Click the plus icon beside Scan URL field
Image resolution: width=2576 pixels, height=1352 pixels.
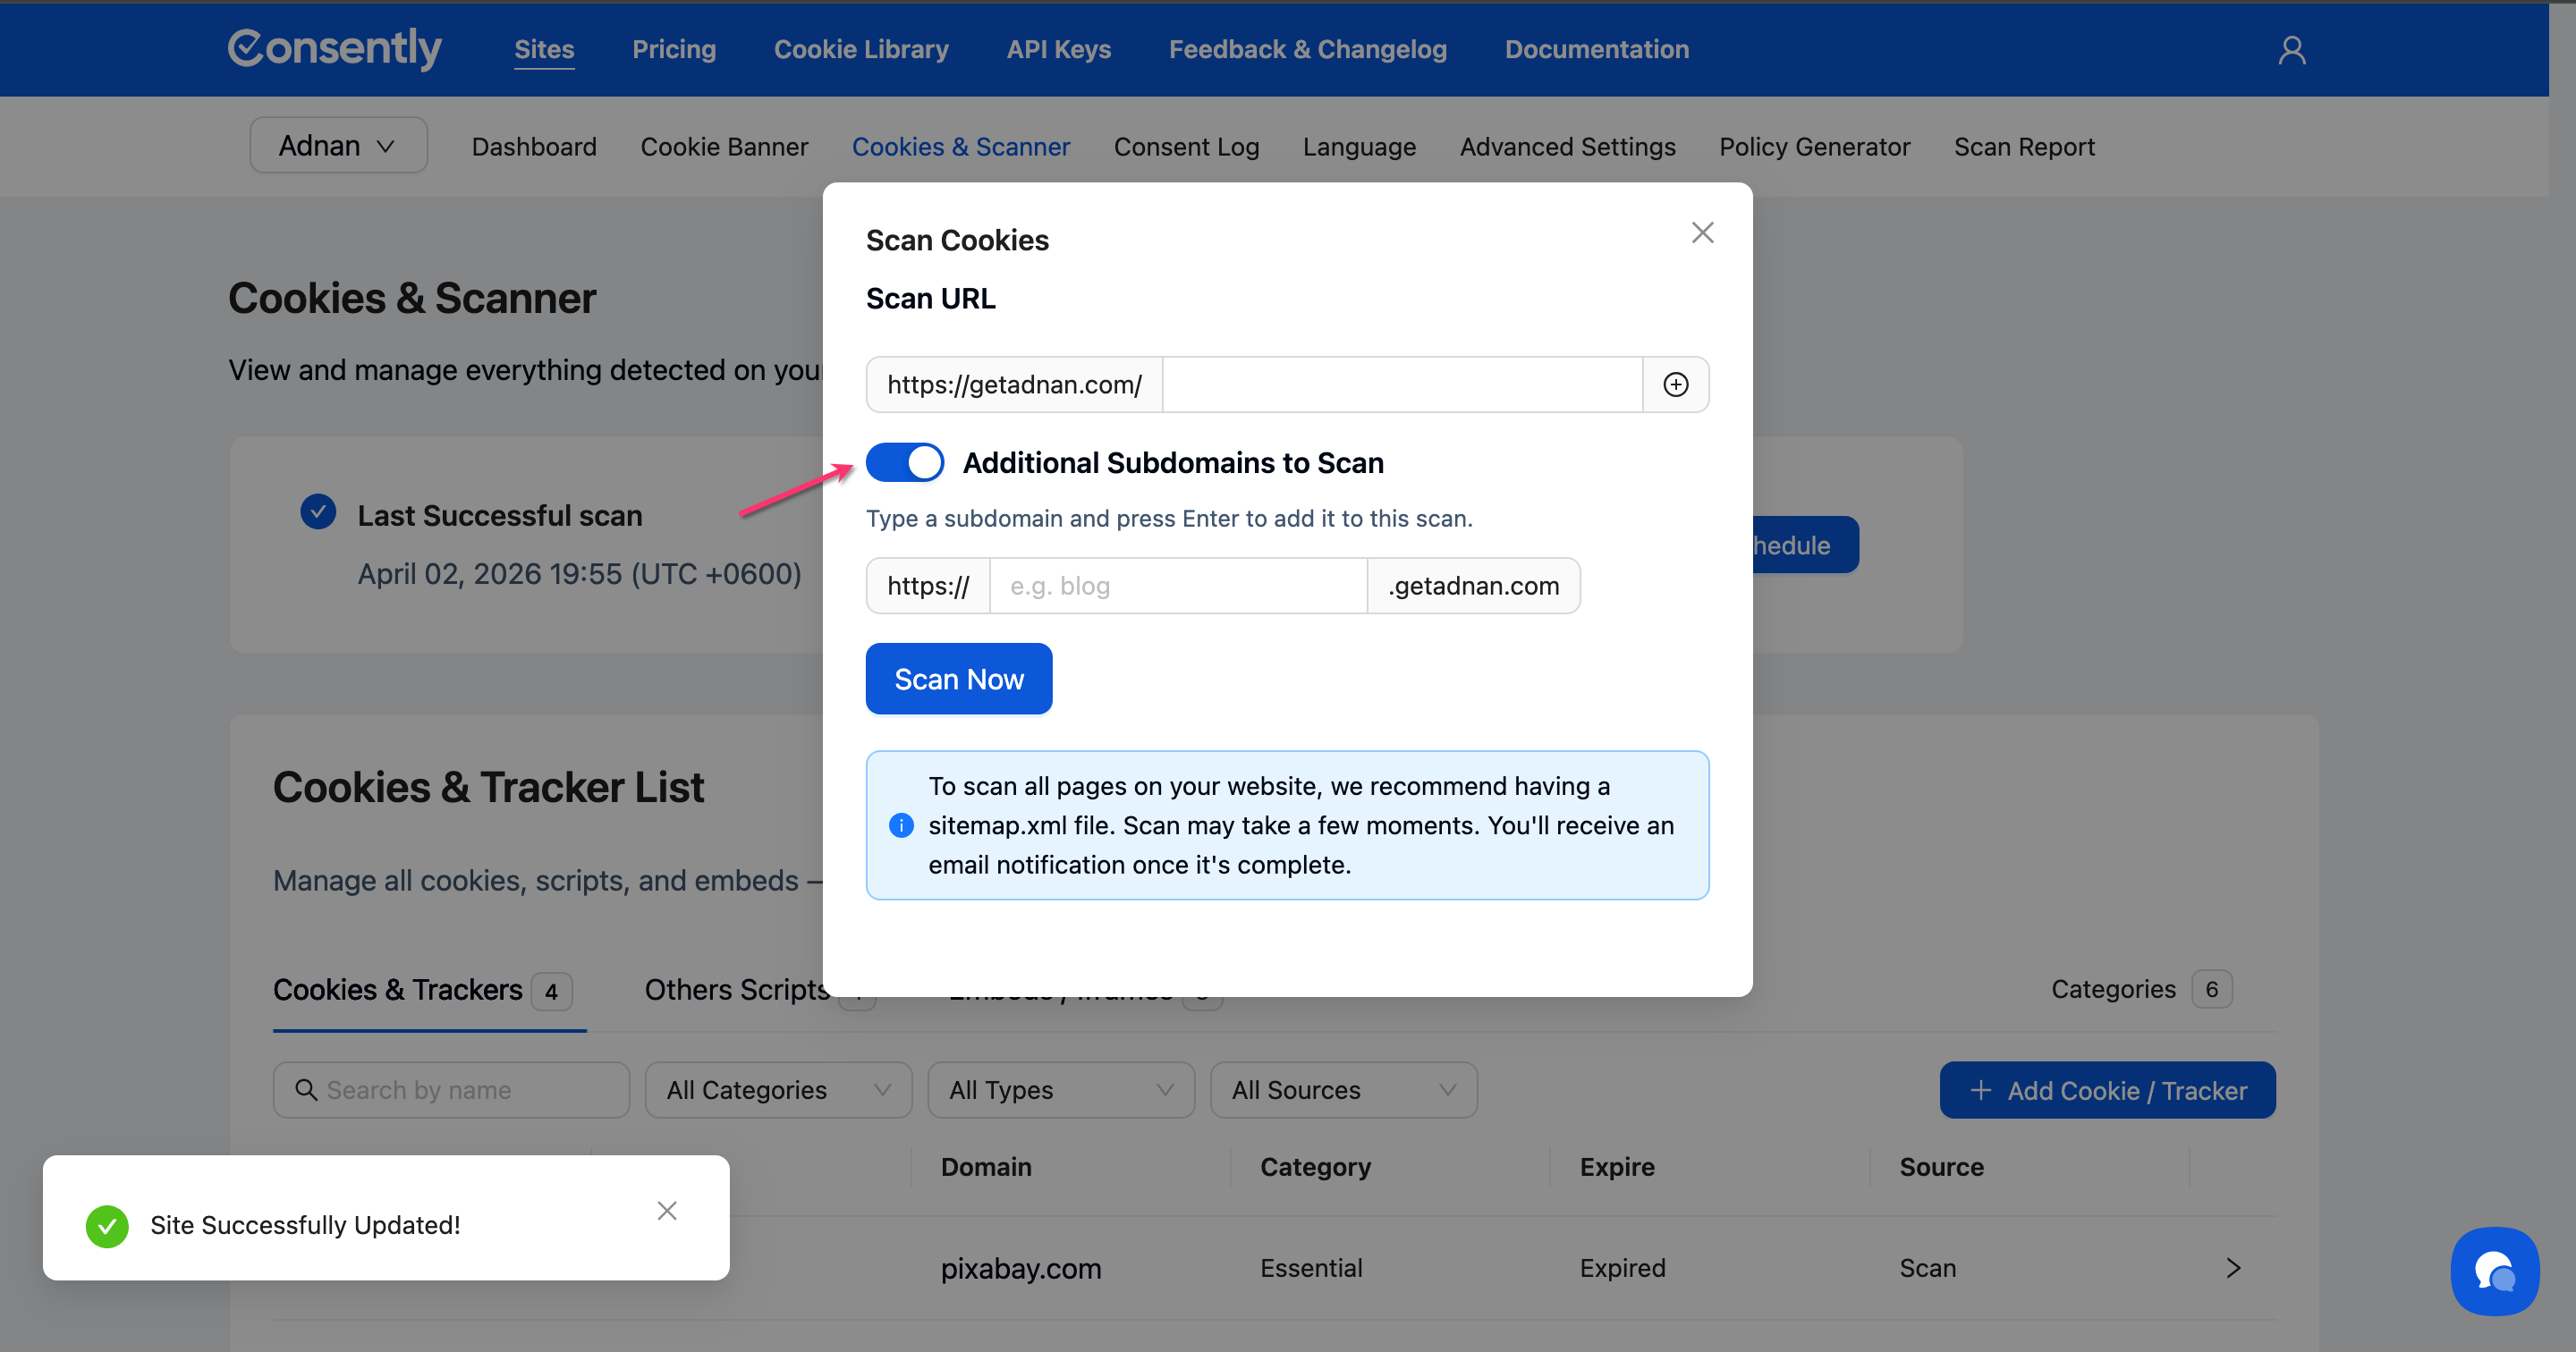[1675, 385]
